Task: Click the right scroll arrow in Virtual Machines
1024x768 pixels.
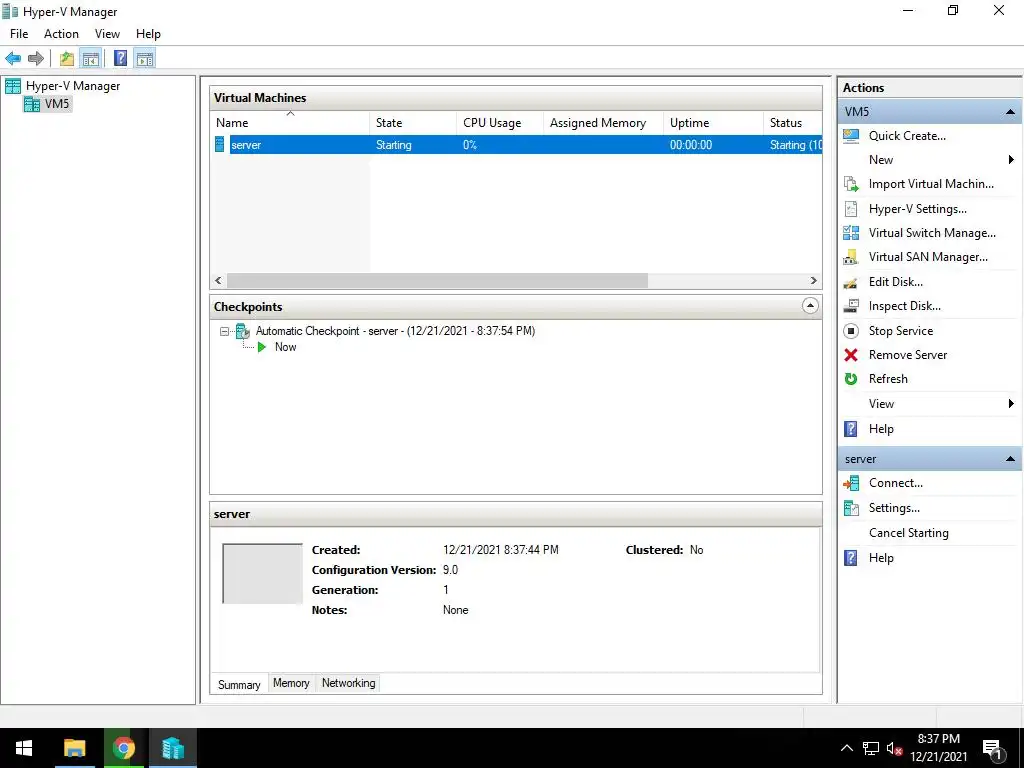Action: coord(813,281)
